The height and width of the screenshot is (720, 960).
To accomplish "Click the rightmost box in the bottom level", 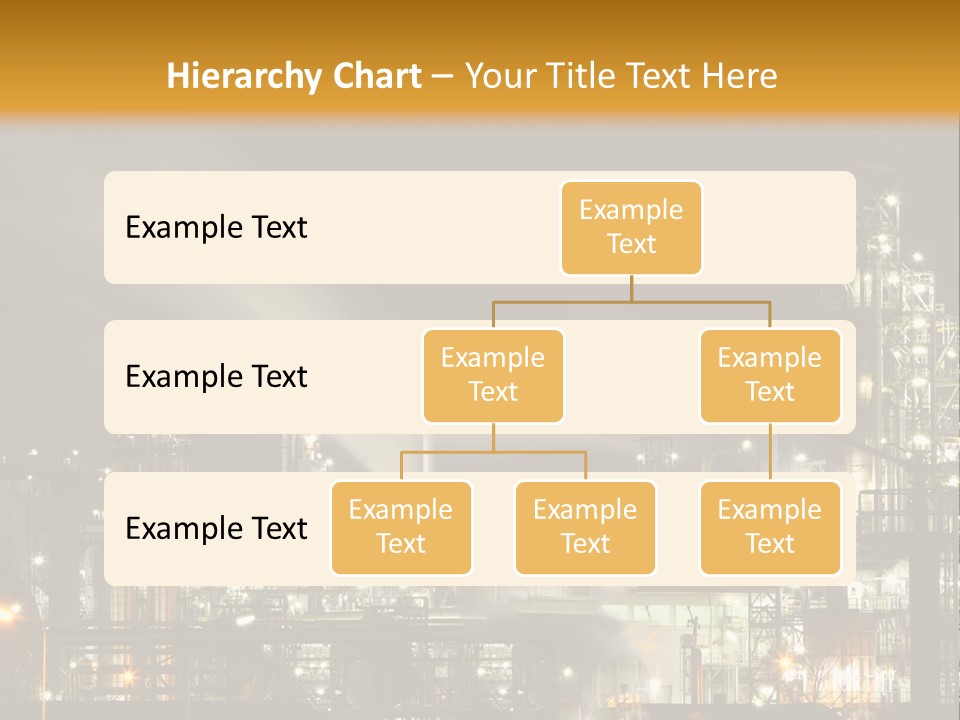I will pos(770,528).
